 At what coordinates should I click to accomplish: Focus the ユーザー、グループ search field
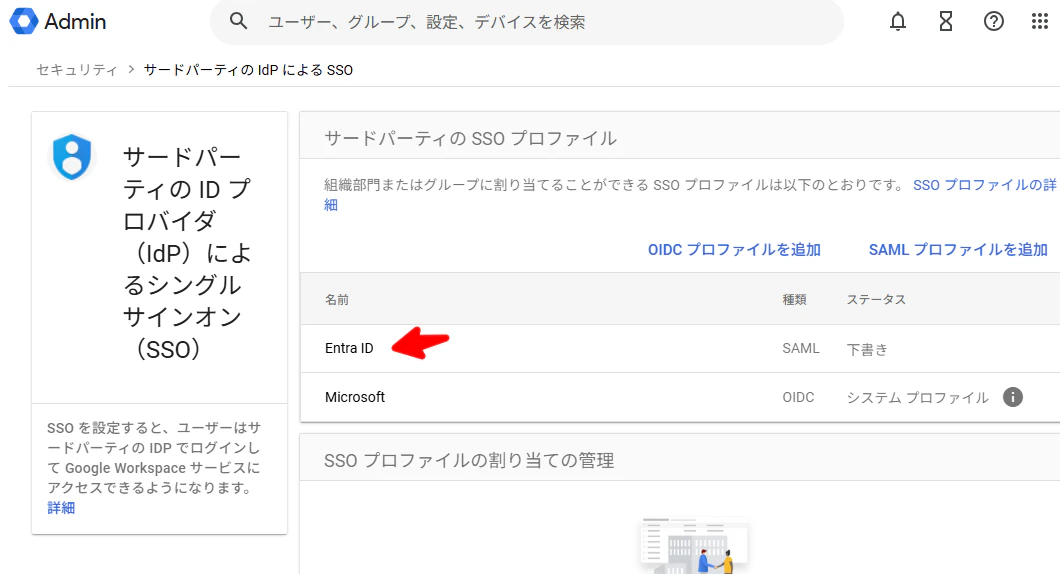click(x=527, y=22)
